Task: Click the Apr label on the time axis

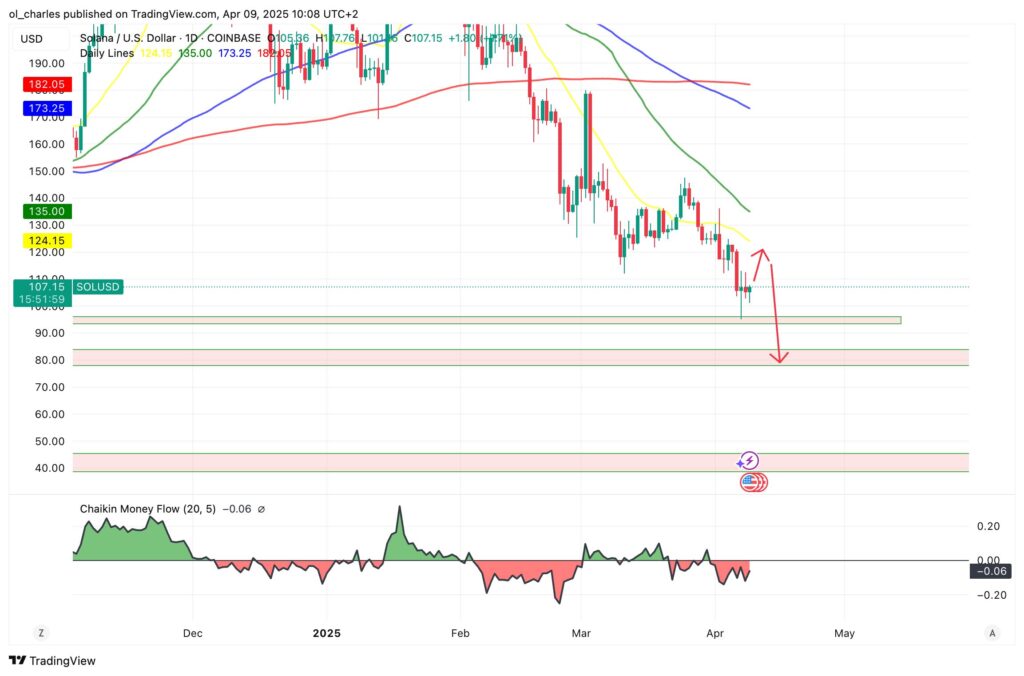Action: point(715,633)
